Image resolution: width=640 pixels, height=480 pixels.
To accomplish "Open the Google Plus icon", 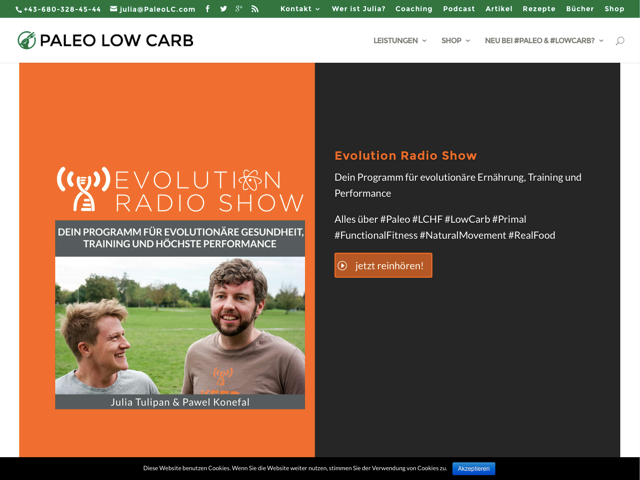I will pyautogui.click(x=239, y=9).
